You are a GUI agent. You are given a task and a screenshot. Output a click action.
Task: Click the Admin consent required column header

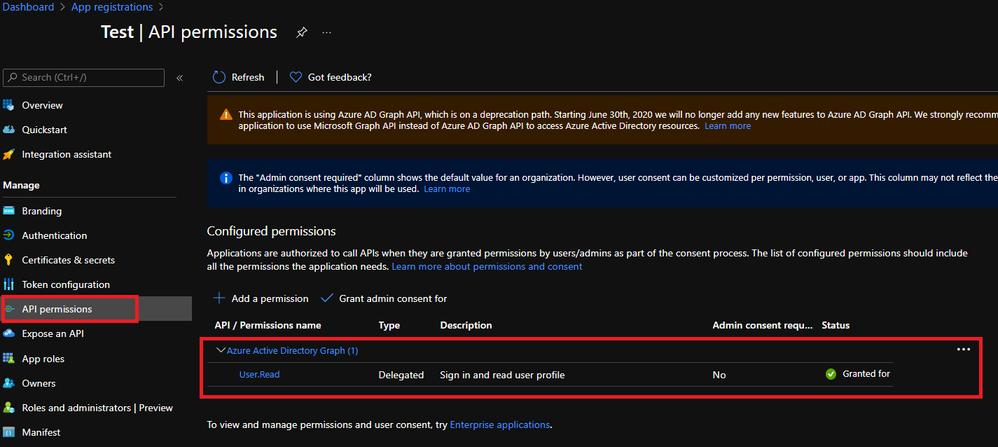pos(763,325)
